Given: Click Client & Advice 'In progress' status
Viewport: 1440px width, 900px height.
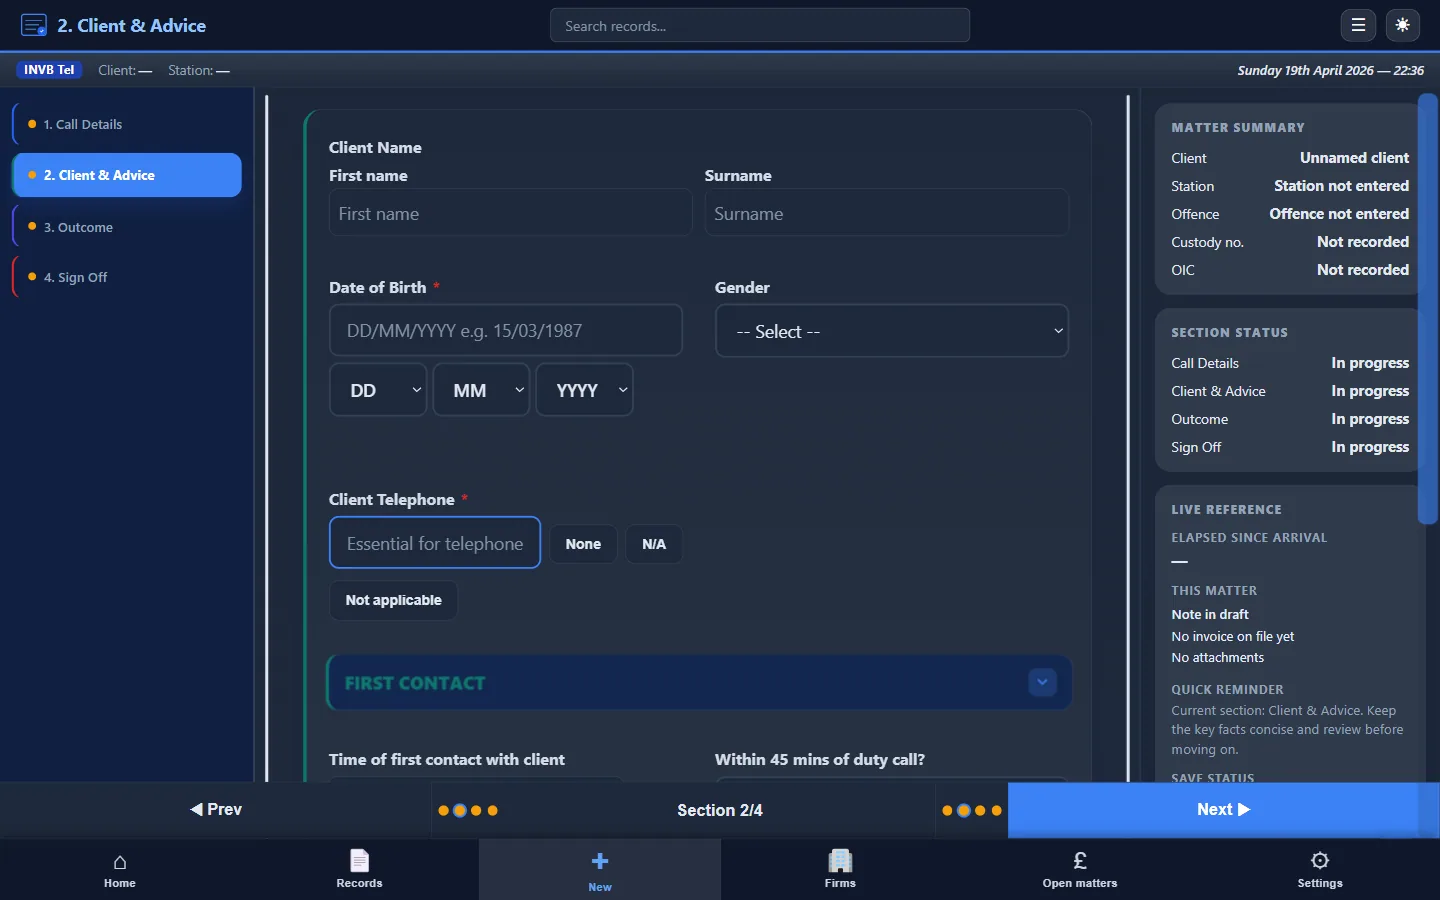Looking at the screenshot, I should tap(1370, 391).
